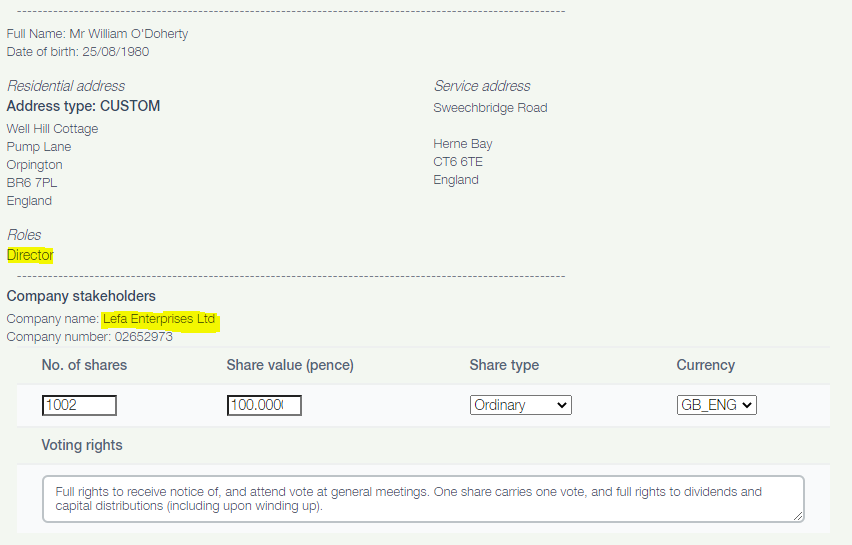The width and height of the screenshot is (852, 545).
Task: Click the No. of shares field containing 1002
Action: tap(79, 405)
